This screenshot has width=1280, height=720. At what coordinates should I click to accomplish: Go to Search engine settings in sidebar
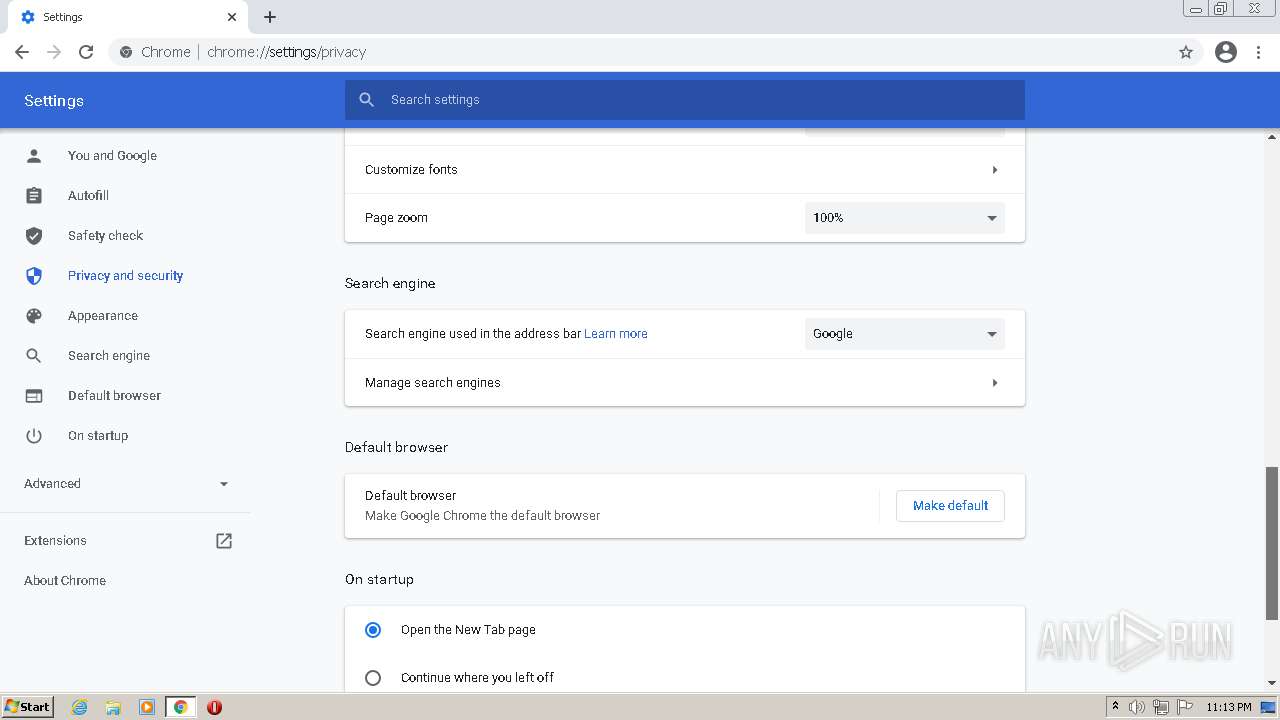[x=109, y=356]
